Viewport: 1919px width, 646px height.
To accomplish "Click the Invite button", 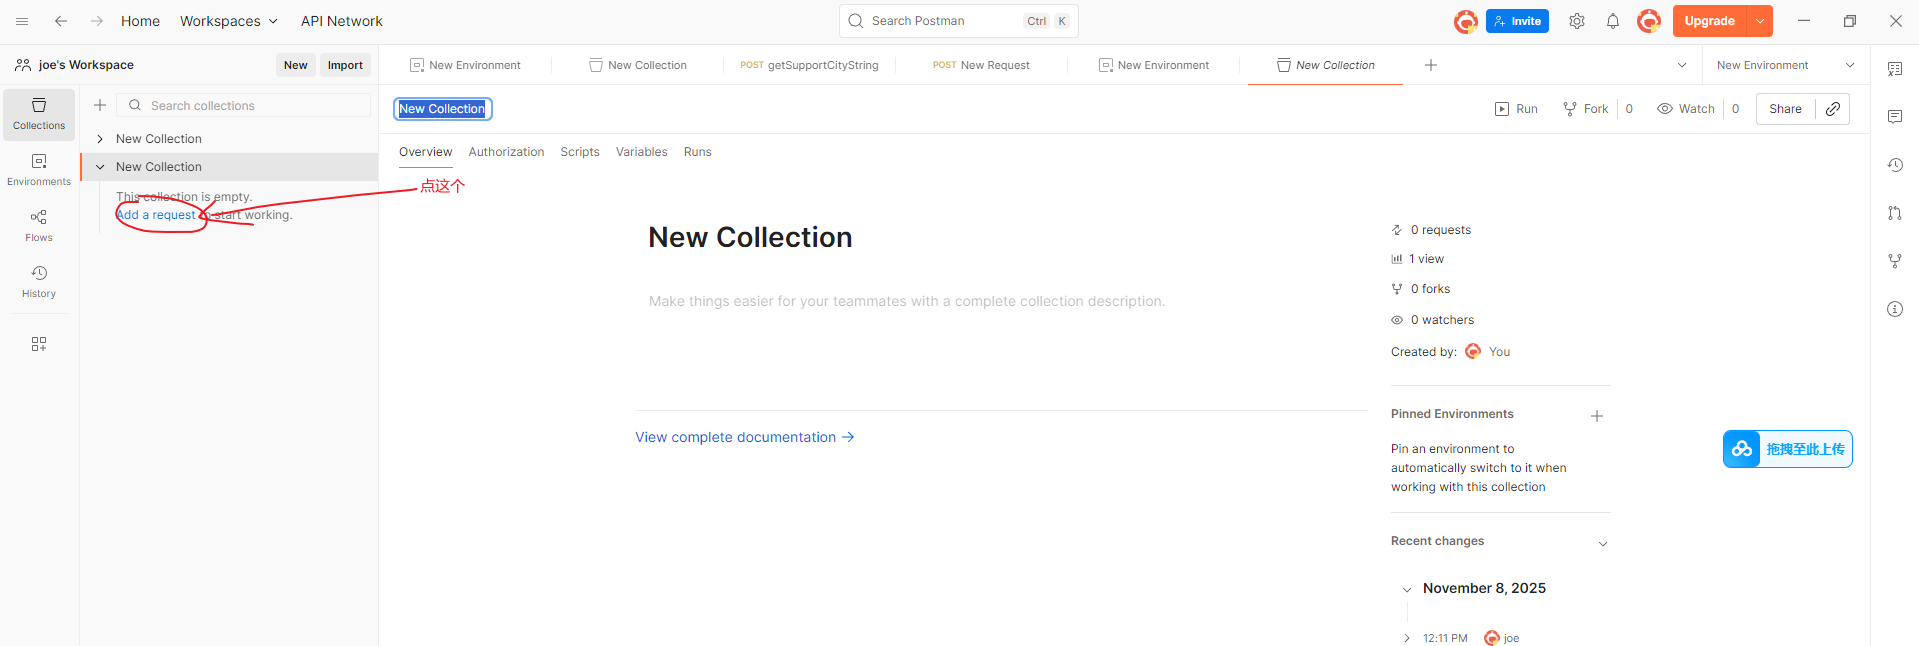I will [x=1517, y=21].
